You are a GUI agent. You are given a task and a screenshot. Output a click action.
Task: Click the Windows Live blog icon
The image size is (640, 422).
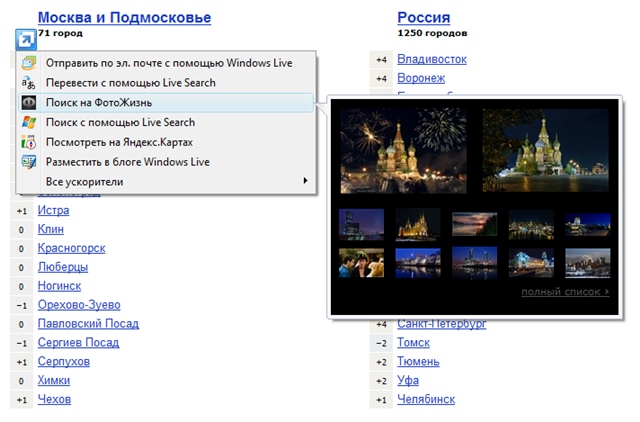click(29, 162)
